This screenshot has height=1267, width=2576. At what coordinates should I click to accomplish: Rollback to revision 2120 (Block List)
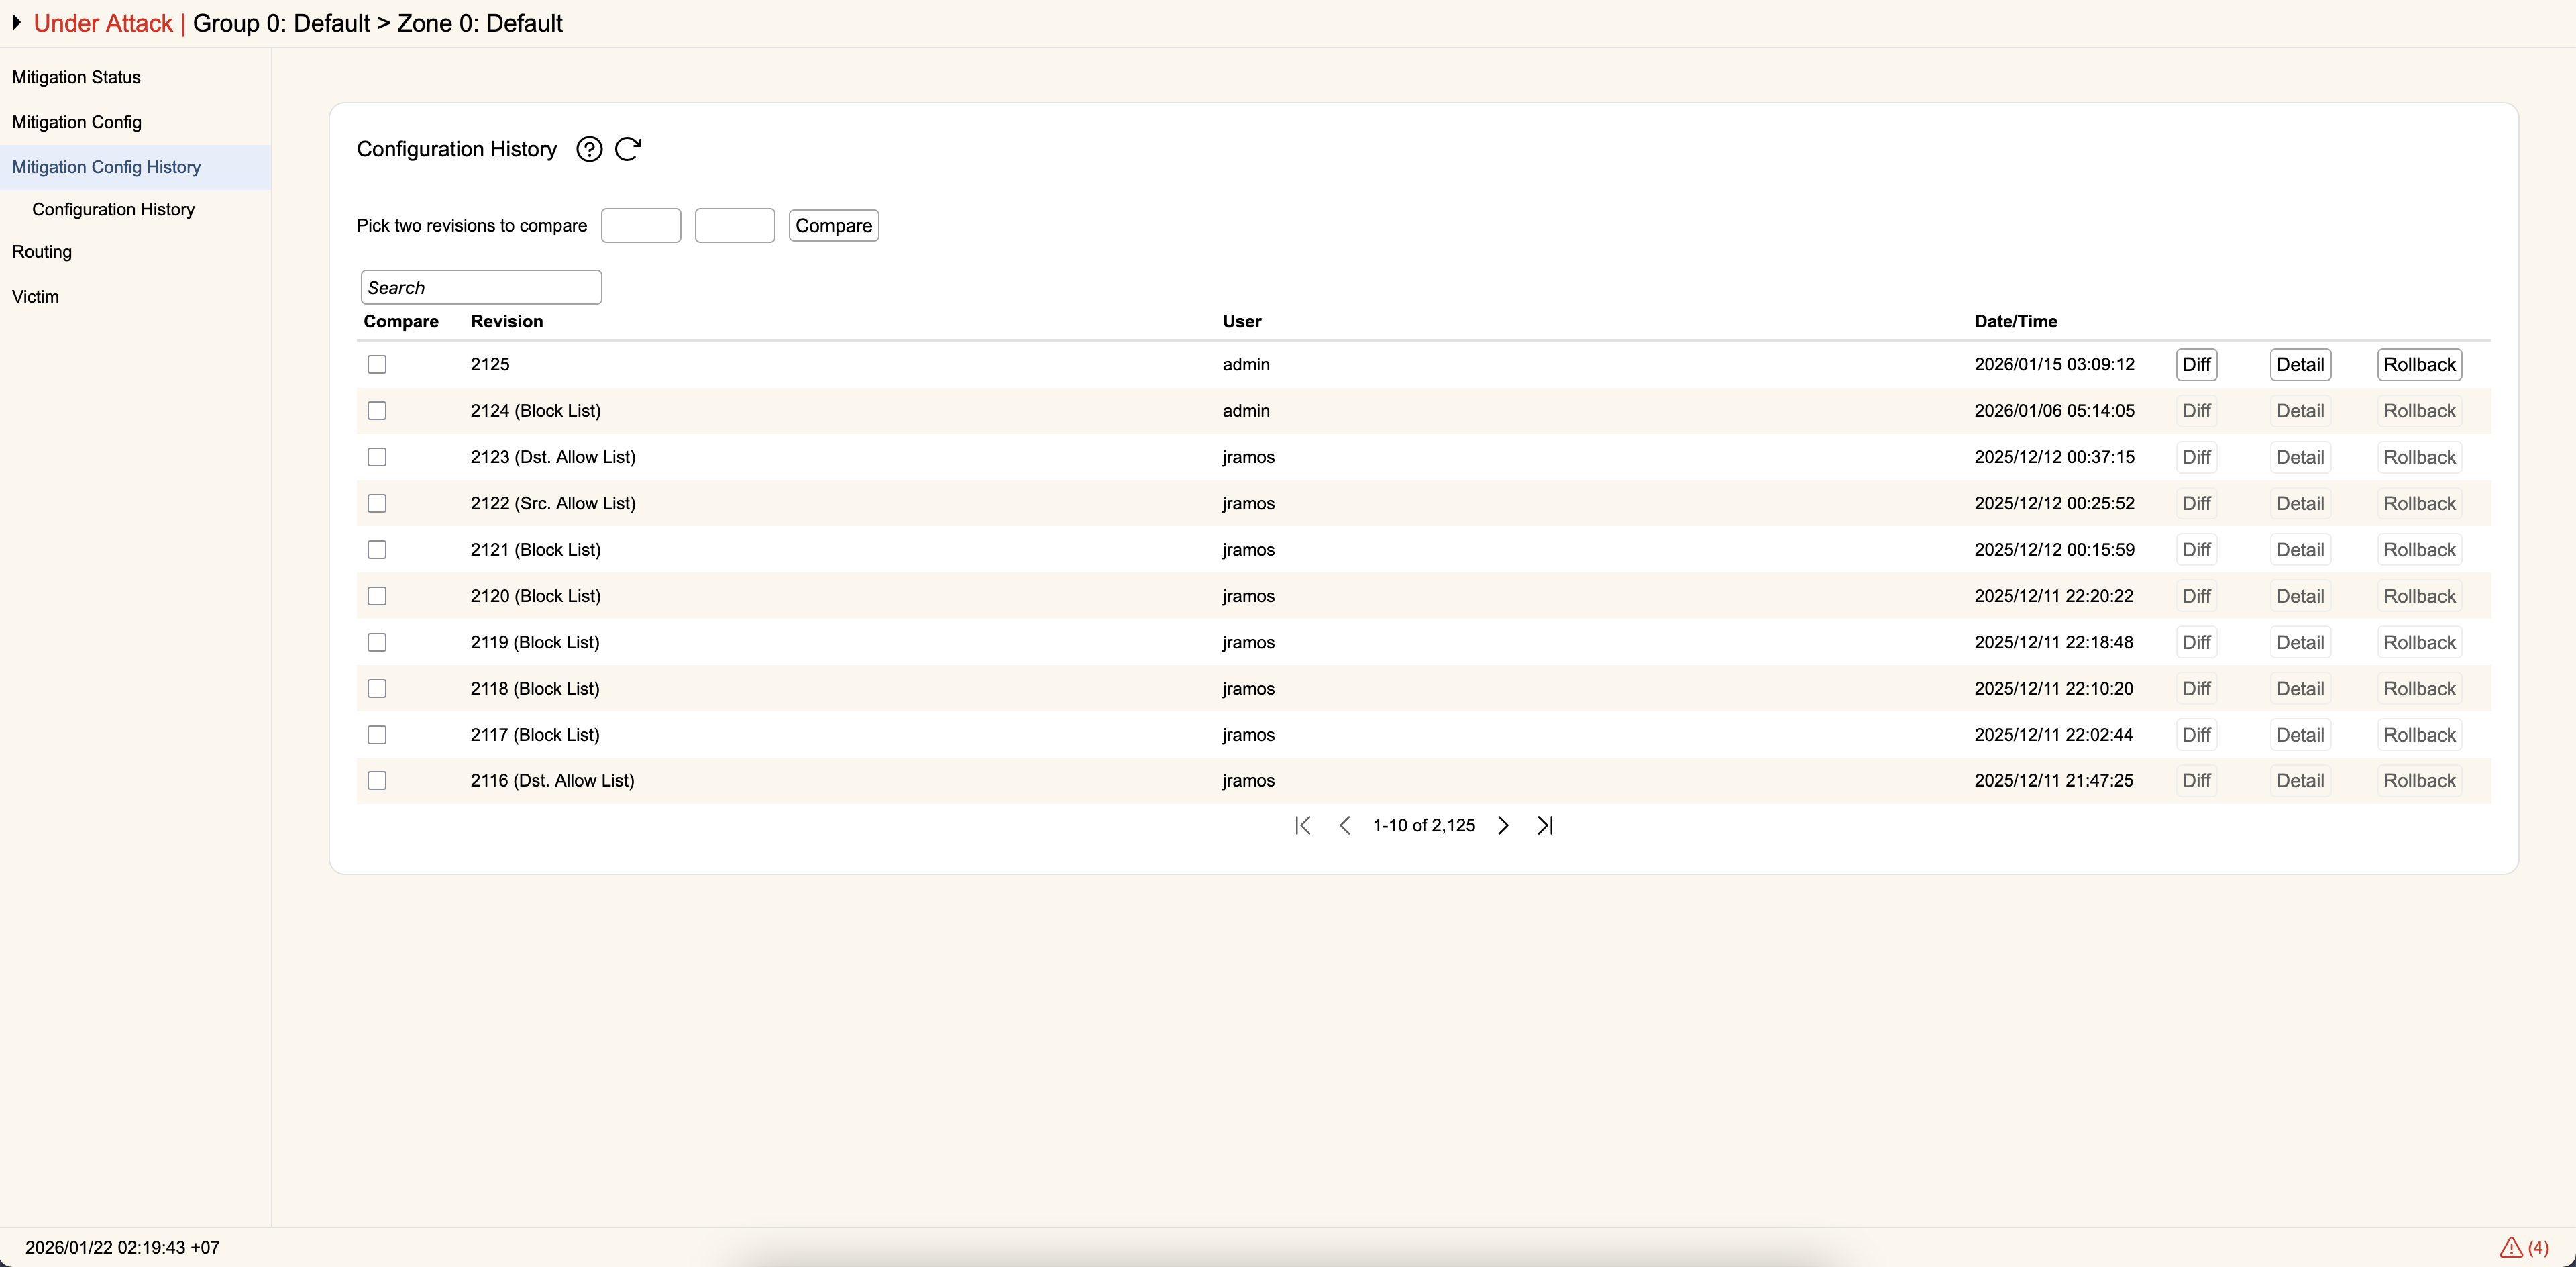[2419, 596]
